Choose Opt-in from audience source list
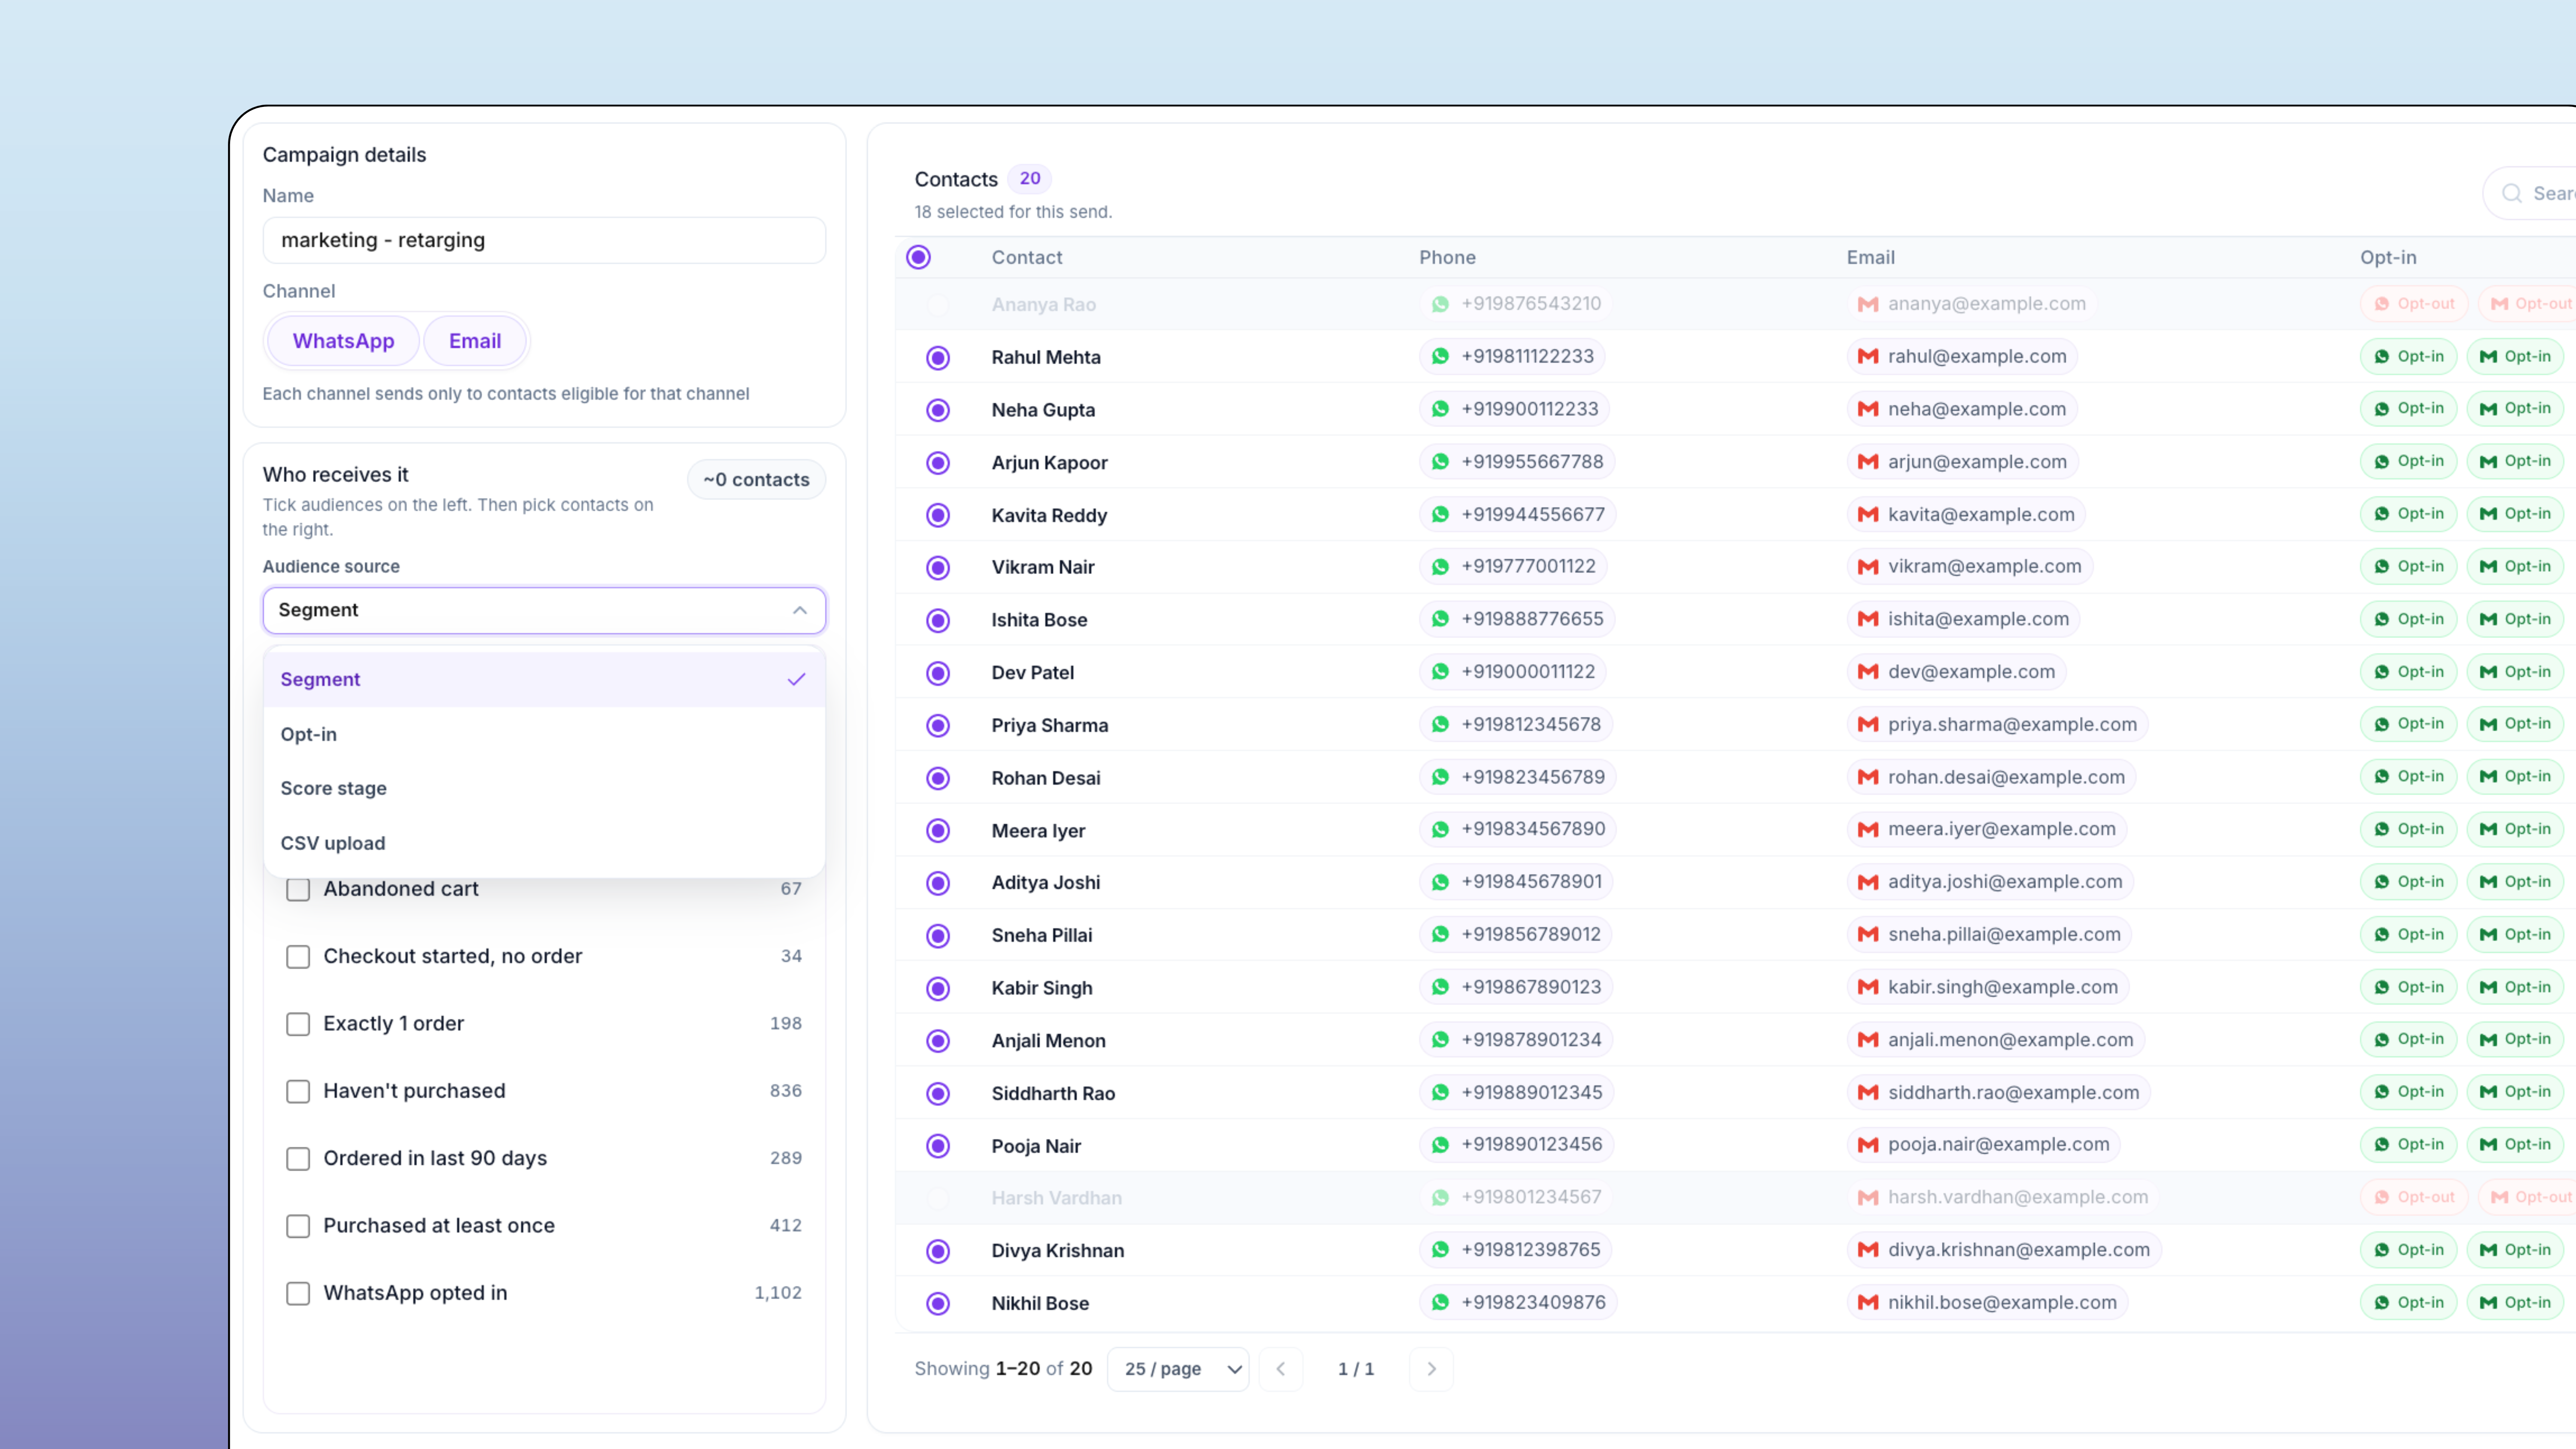The image size is (2576, 1449). point(544,734)
